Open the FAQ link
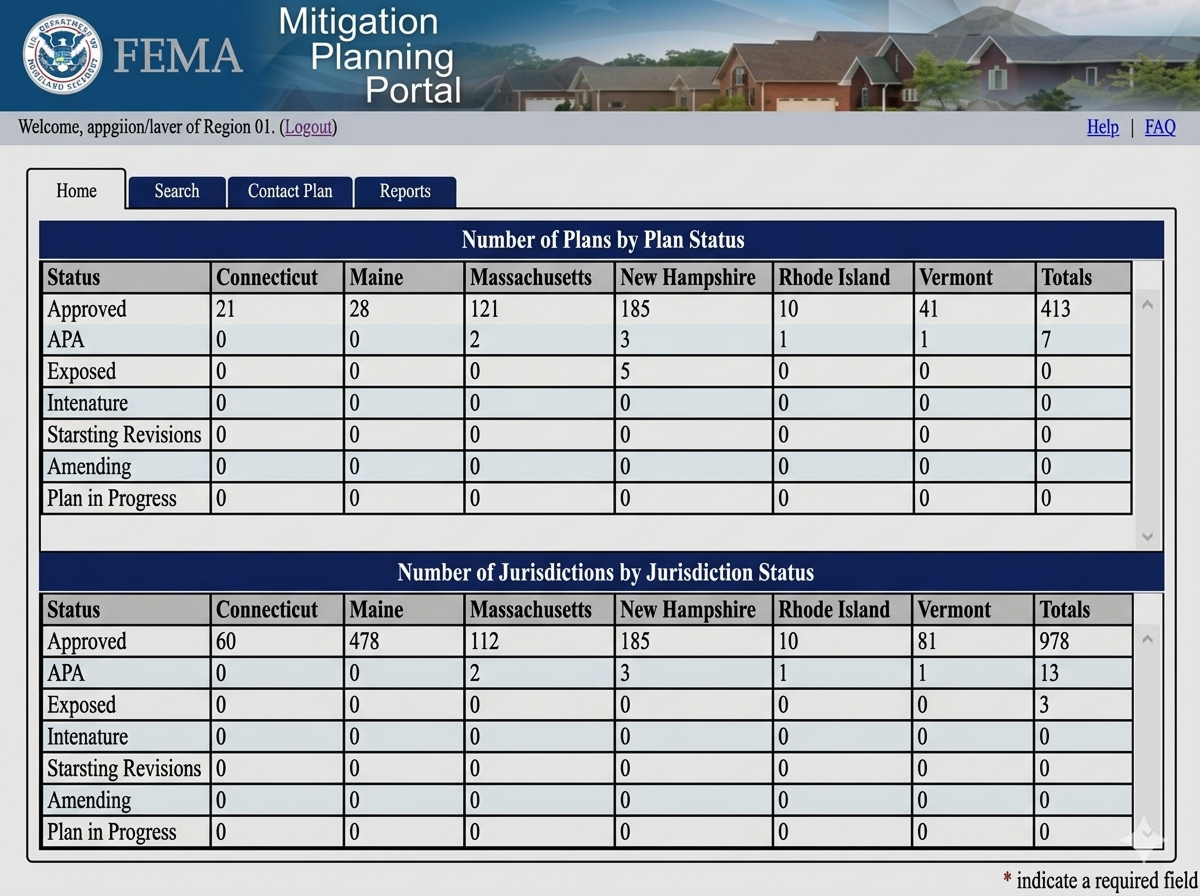This screenshot has width=1200, height=896. pos(1160,127)
